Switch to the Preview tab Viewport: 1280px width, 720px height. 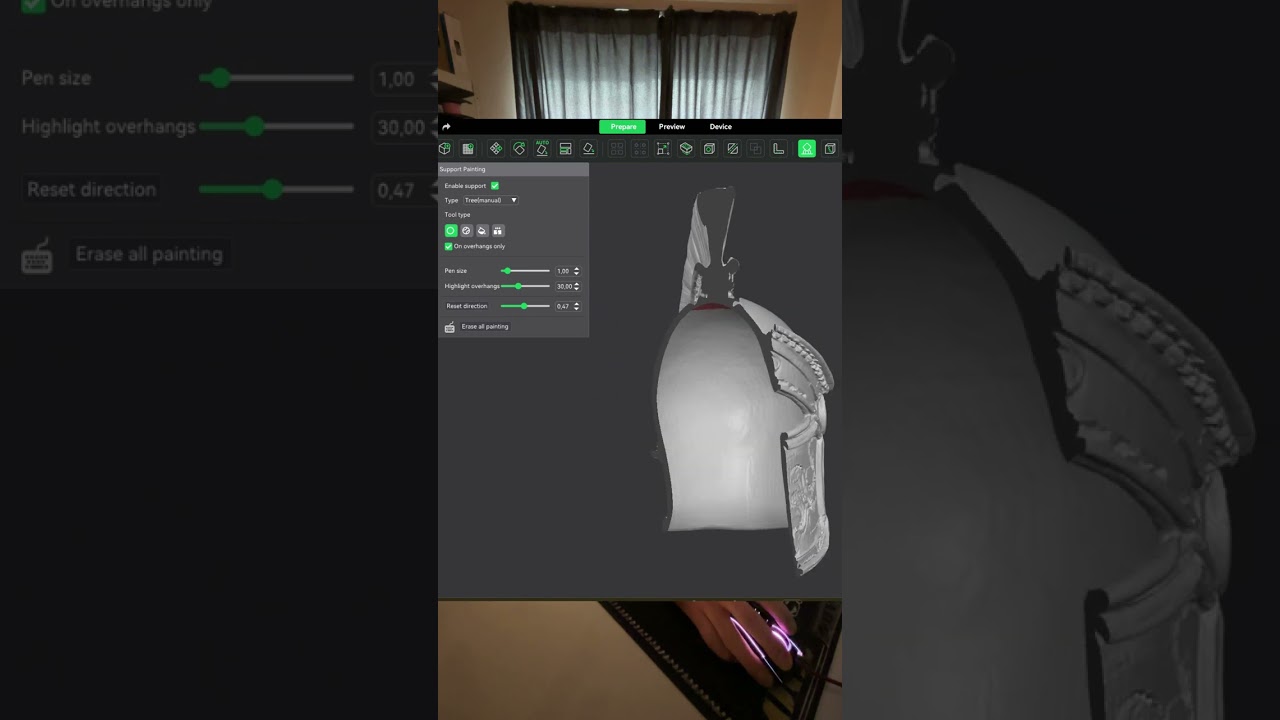672,127
